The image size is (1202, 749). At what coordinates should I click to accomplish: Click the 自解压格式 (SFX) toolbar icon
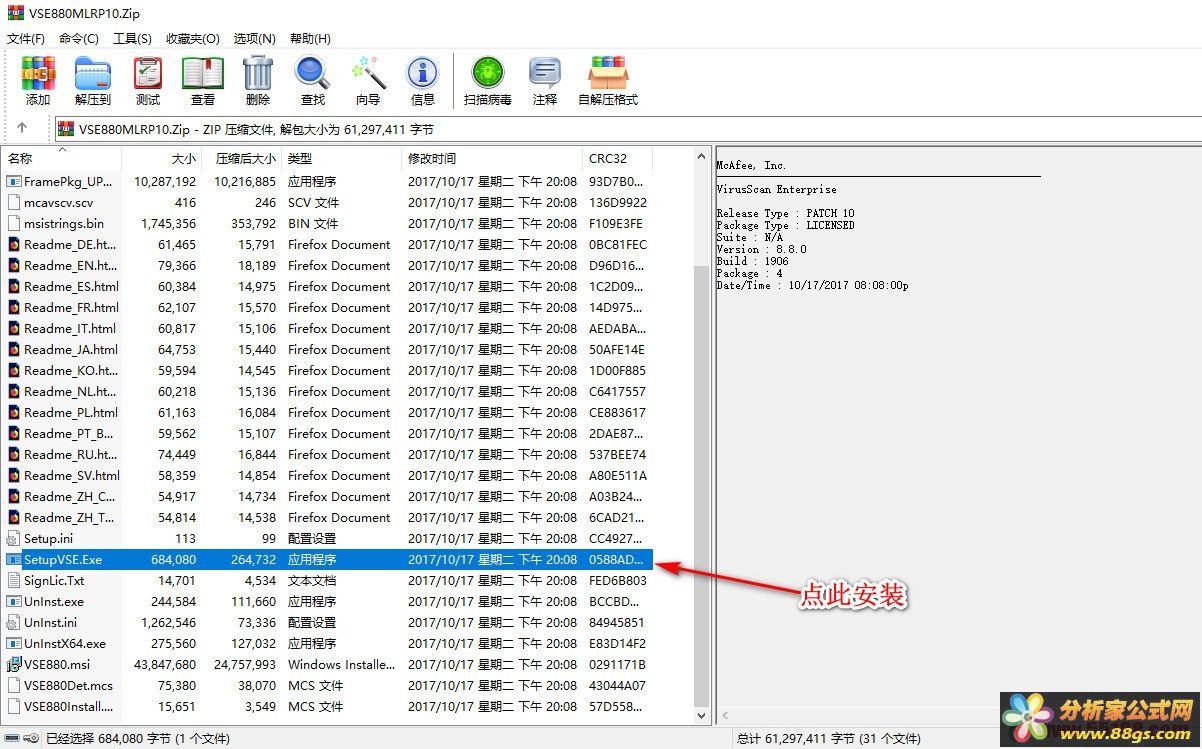click(x=608, y=73)
